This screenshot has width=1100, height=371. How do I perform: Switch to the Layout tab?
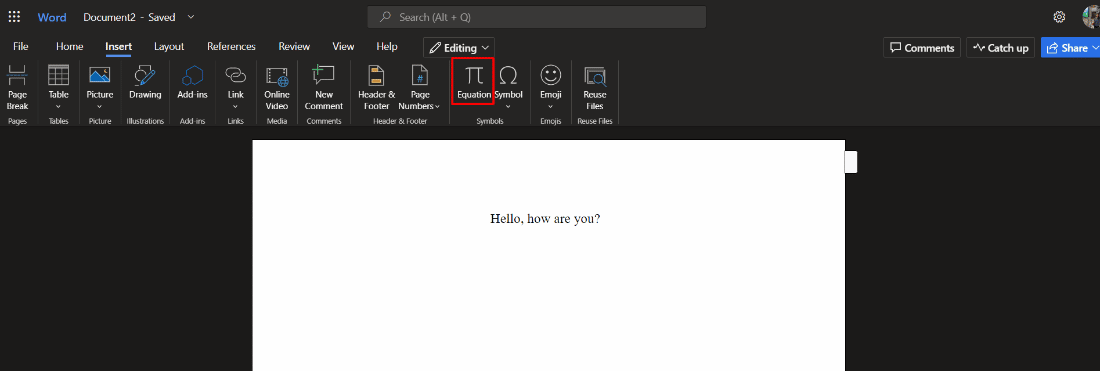point(169,47)
